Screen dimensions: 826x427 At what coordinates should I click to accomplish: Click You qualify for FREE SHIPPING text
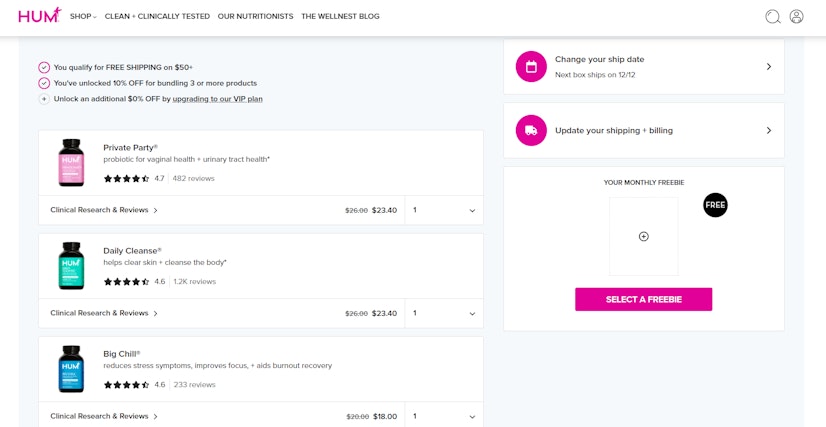coord(123,67)
